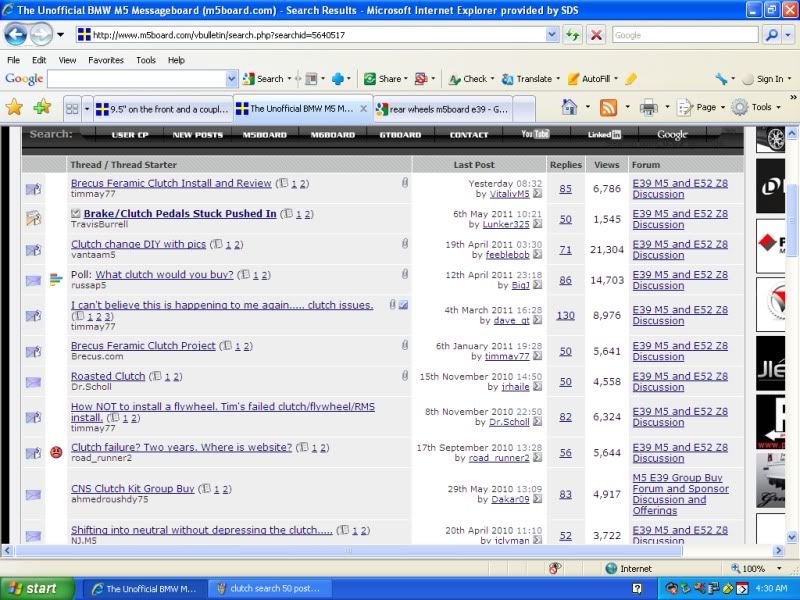Viewport: 800px width, 600px height.
Task: Click the Google Toolbar search input field
Action: (137, 79)
